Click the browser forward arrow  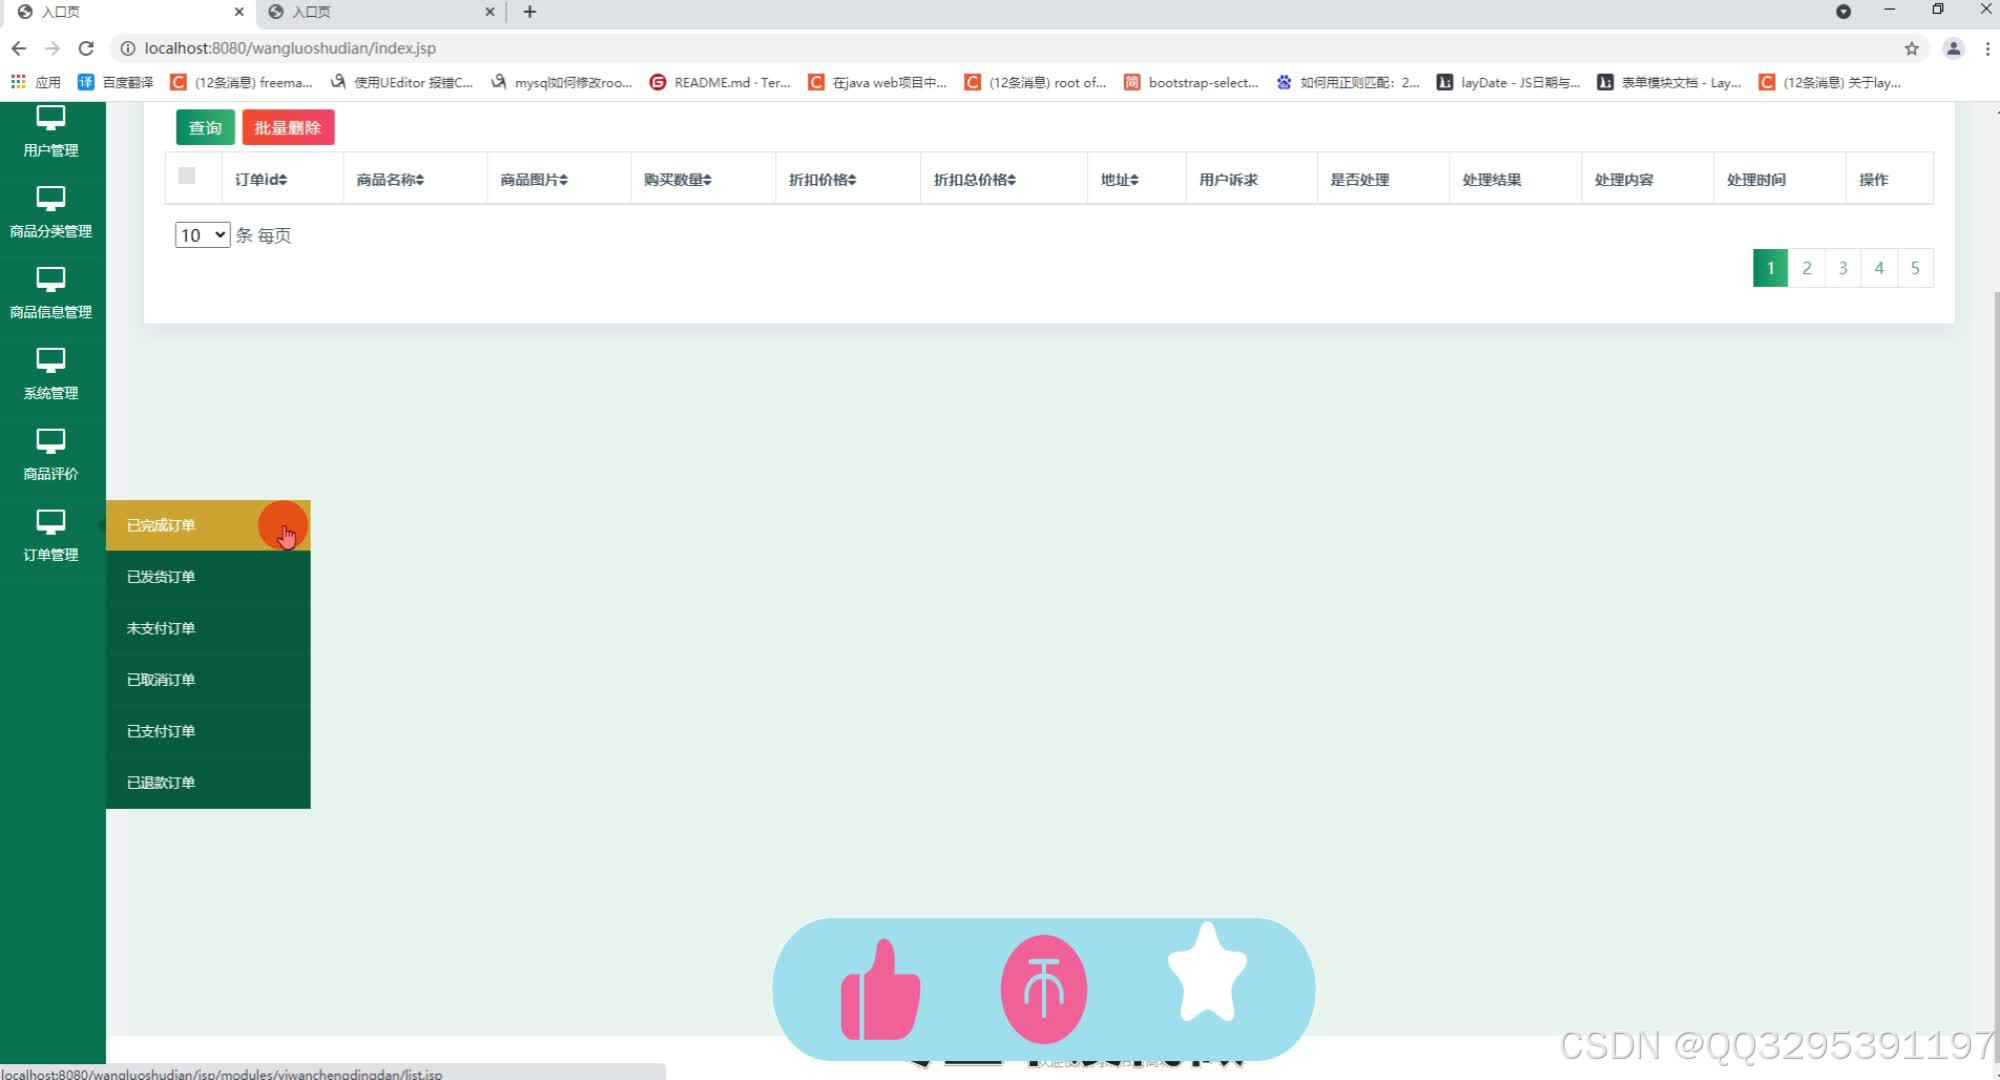(x=53, y=48)
